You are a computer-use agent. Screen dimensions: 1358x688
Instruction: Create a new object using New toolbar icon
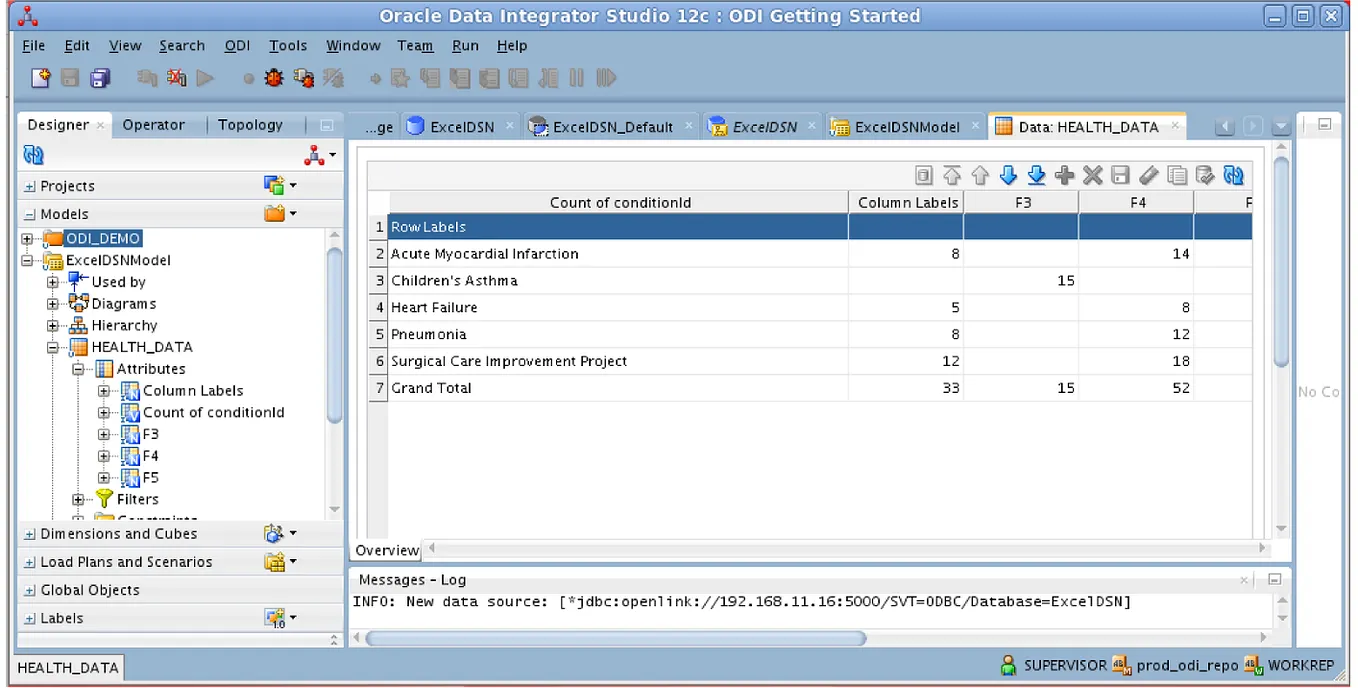point(42,78)
